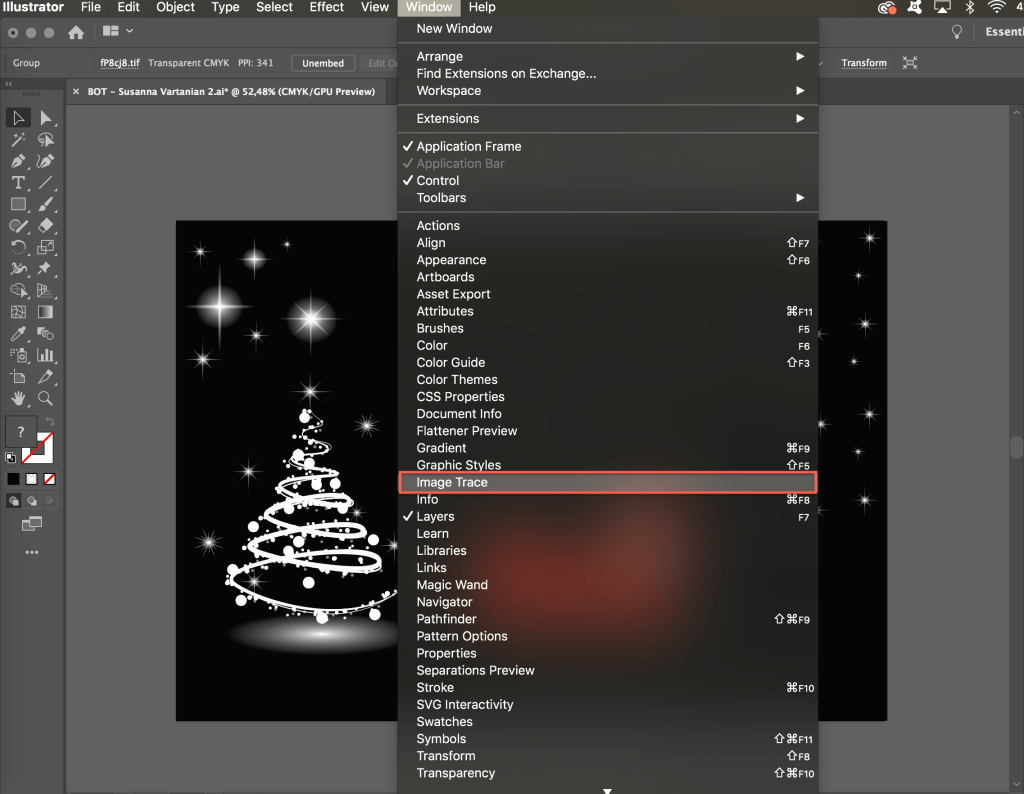
Task: Pick the Eyedropper tool
Action: click(x=18, y=333)
